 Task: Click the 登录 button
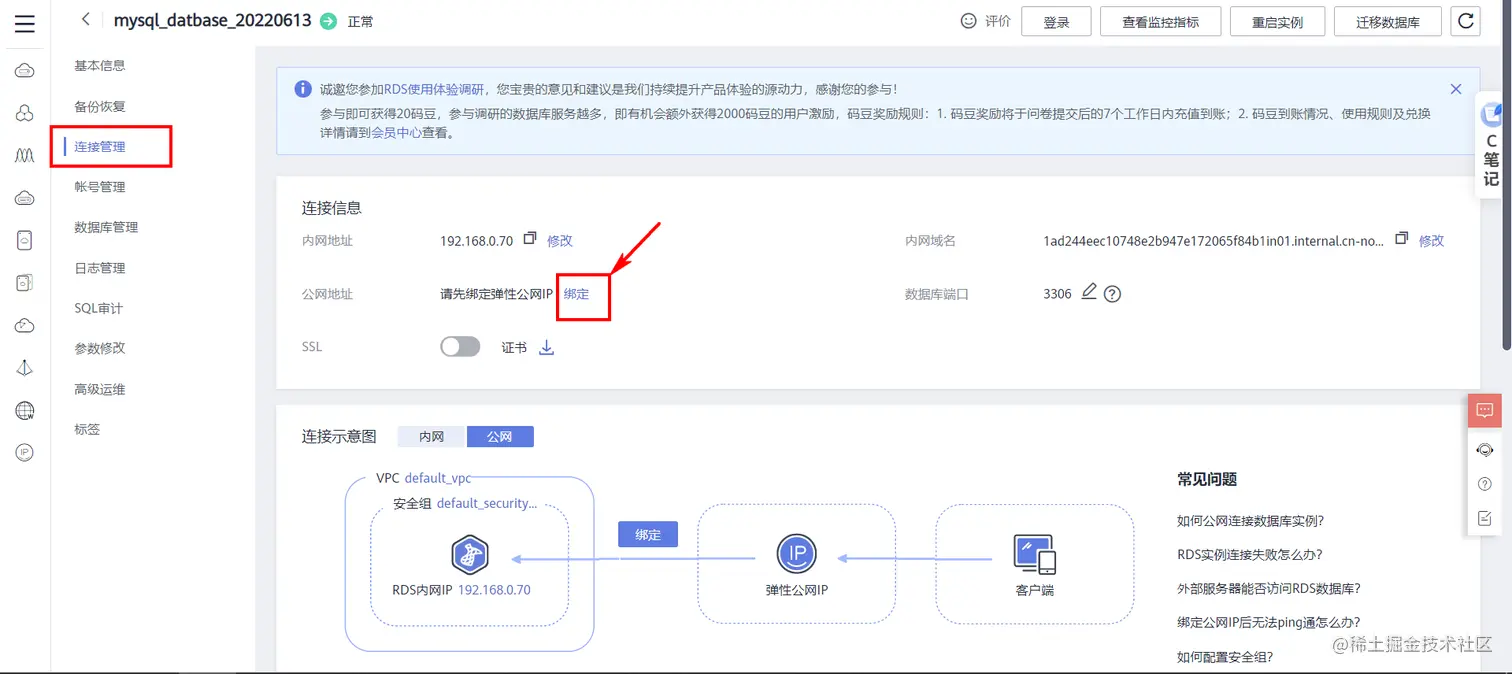pos(1056,21)
